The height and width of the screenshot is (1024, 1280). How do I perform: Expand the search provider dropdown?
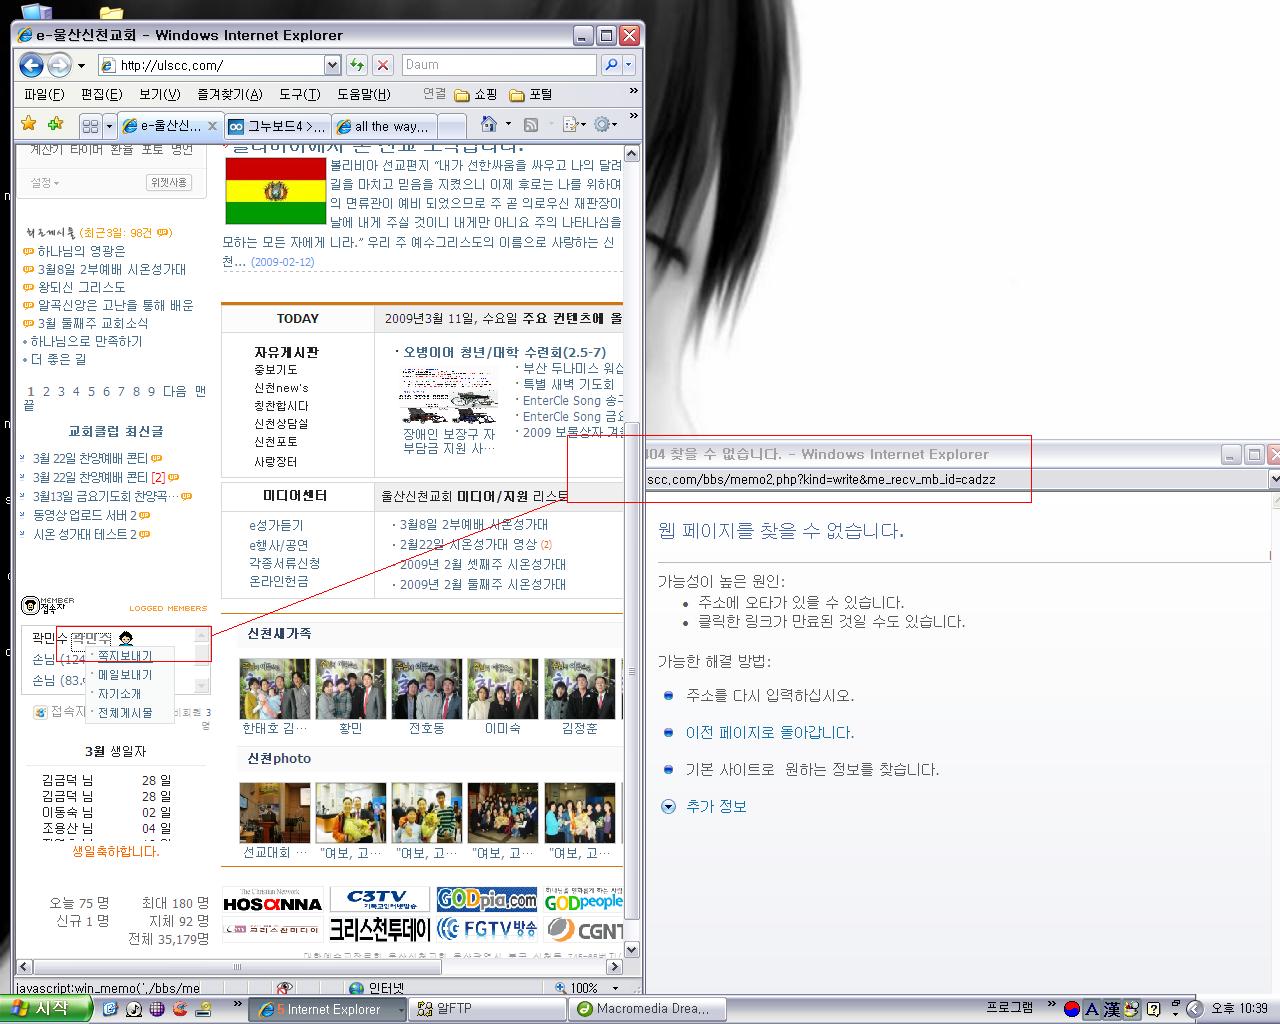click(628, 65)
